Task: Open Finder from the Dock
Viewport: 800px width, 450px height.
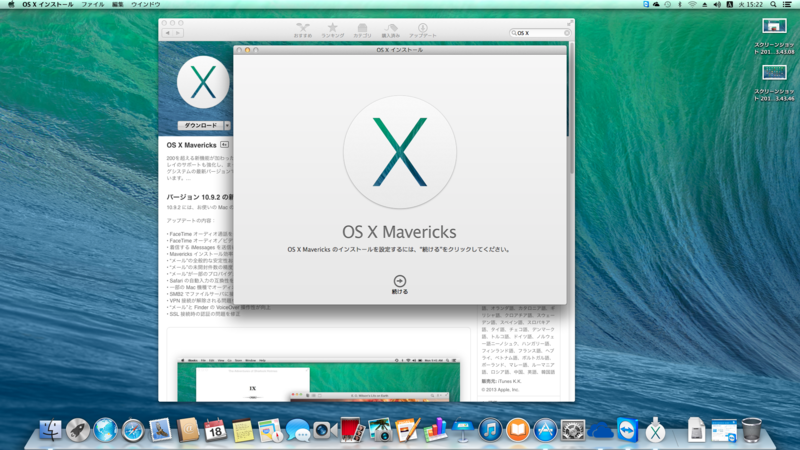Action: tap(51, 430)
